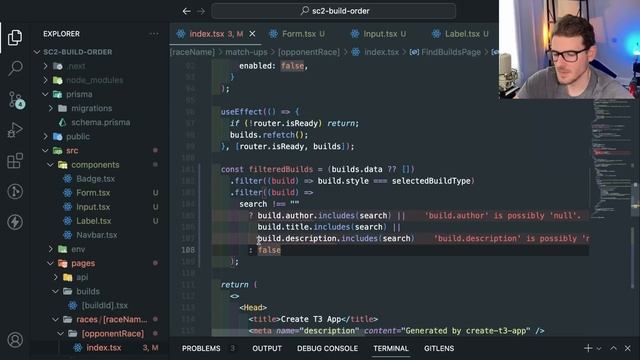Screen dimensions: 640x360
Task: Open Source Control view with badge
Action: (16, 99)
